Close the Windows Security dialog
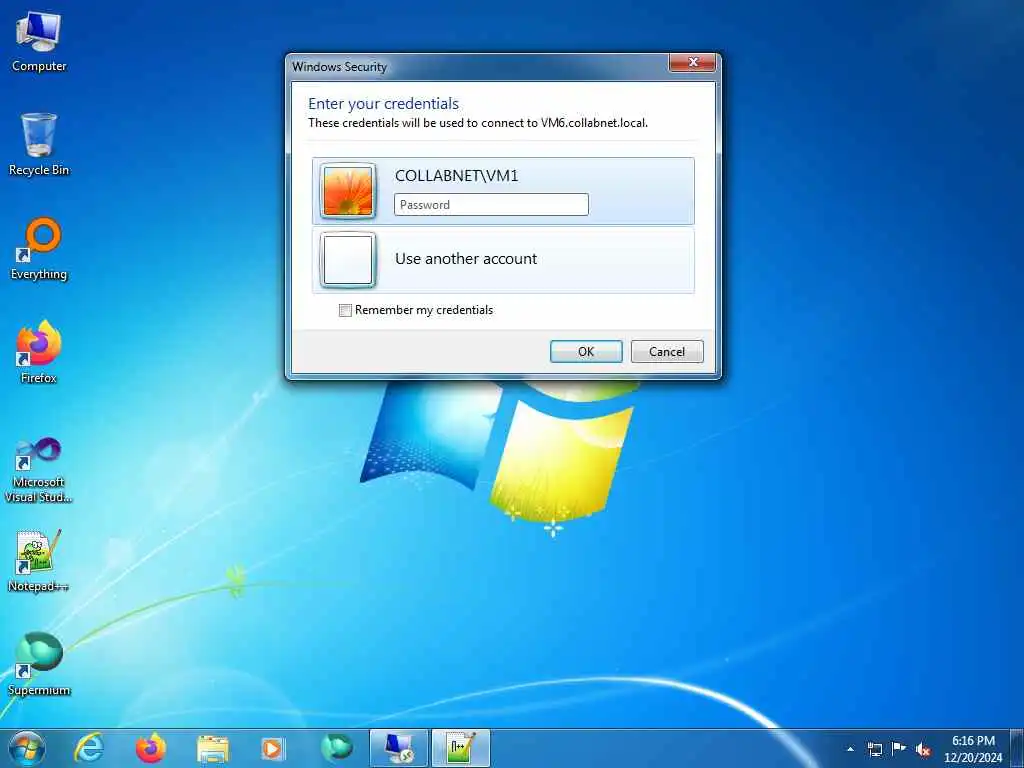Image resolution: width=1024 pixels, height=768 pixels. click(x=692, y=63)
